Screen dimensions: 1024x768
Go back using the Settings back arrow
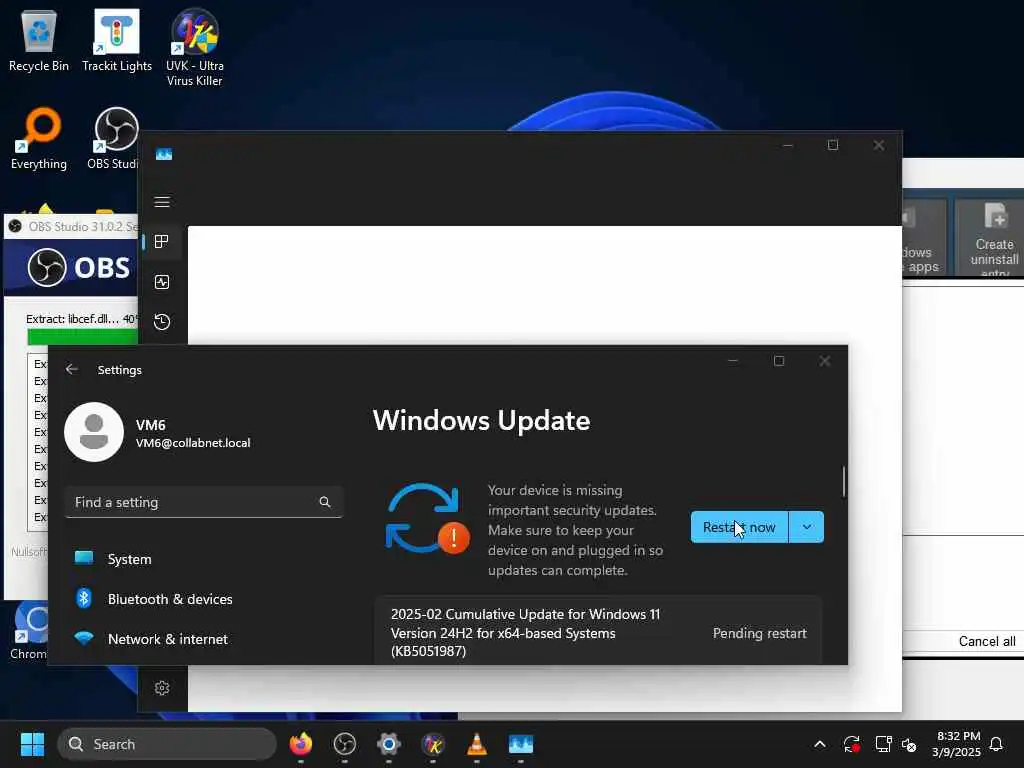(72, 369)
